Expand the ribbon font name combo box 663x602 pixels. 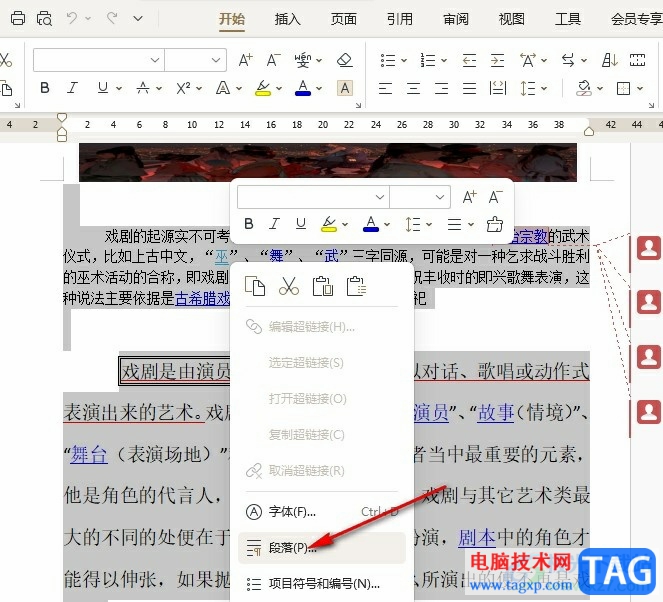pyautogui.click(x=155, y=60)
